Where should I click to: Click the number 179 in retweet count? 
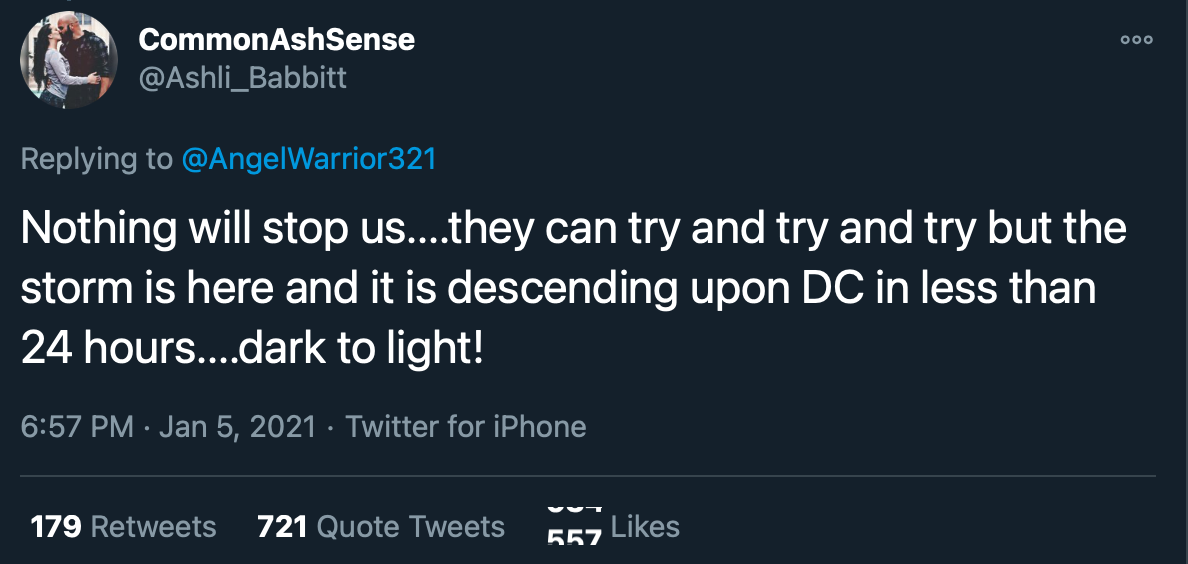(56, 527)
